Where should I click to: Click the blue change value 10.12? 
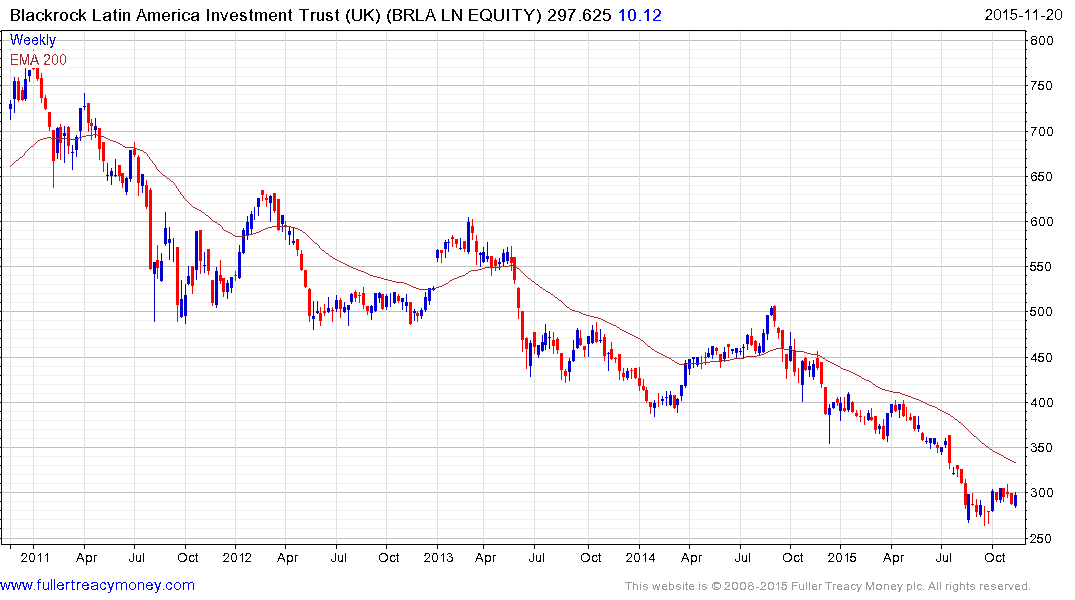point(640,15)
